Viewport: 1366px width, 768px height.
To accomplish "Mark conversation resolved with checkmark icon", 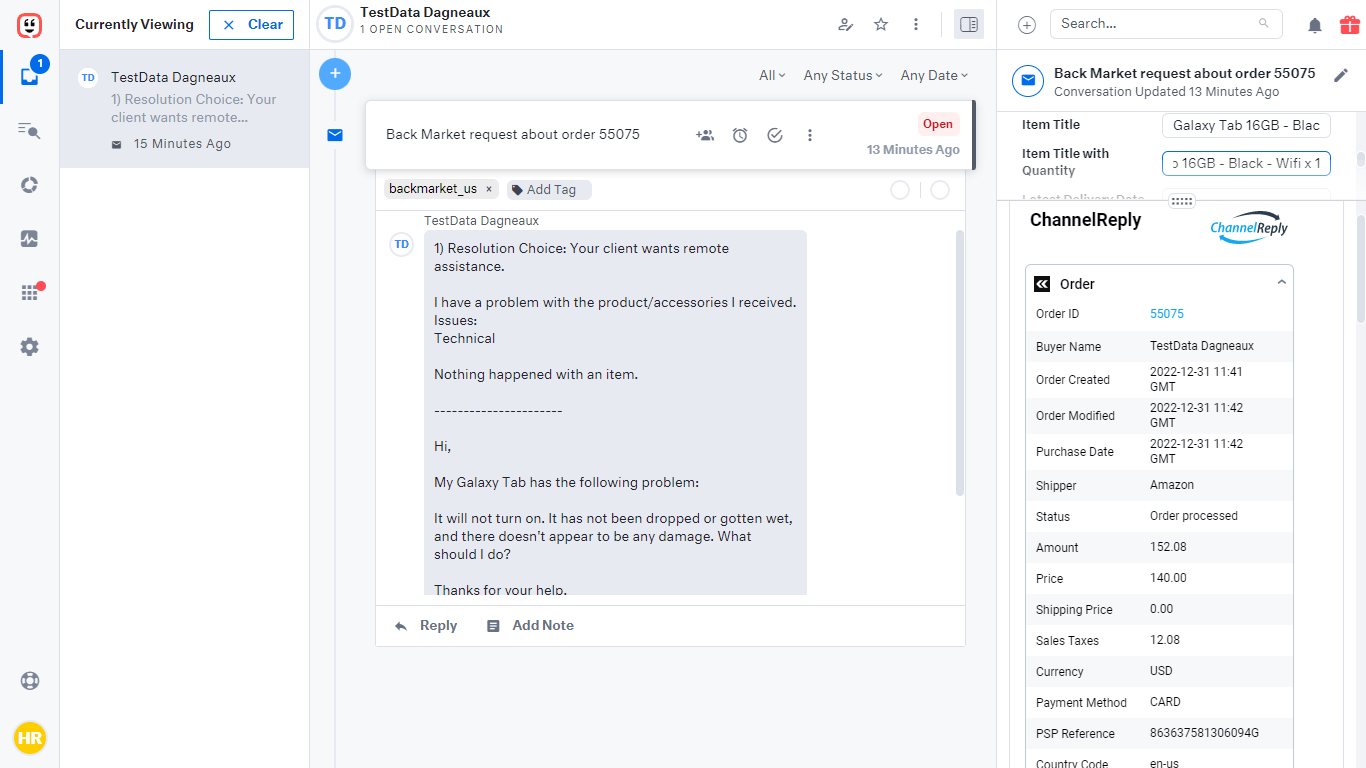I will click(x=775, y=135).
